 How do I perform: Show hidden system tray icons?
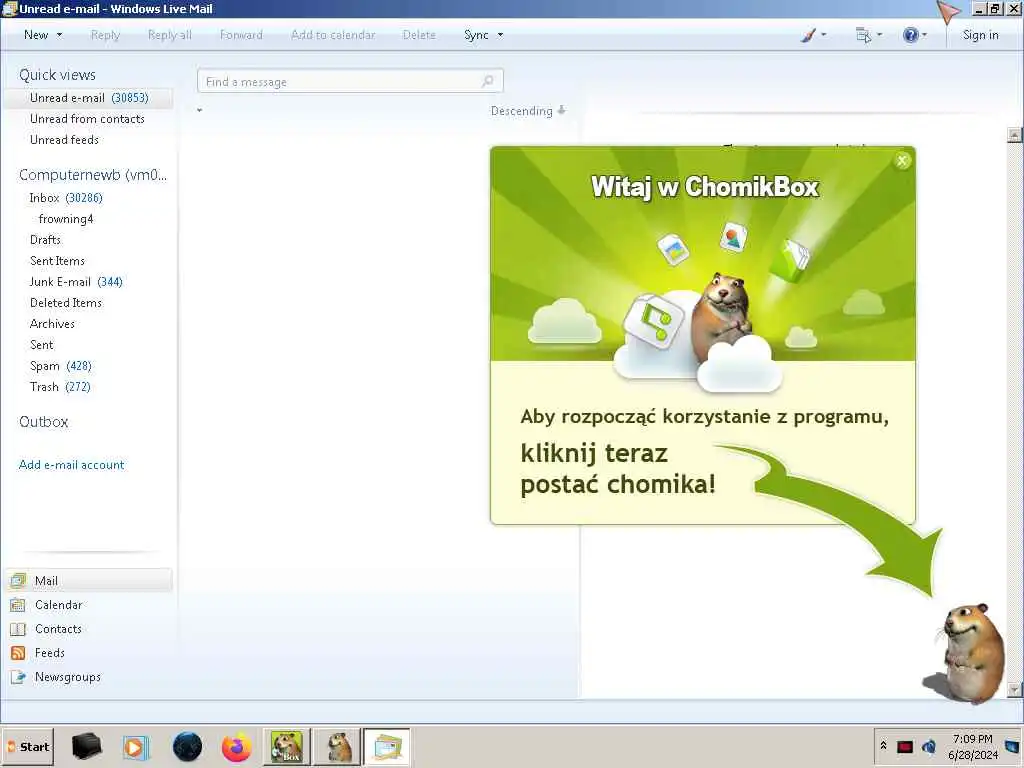pos(884,745)
